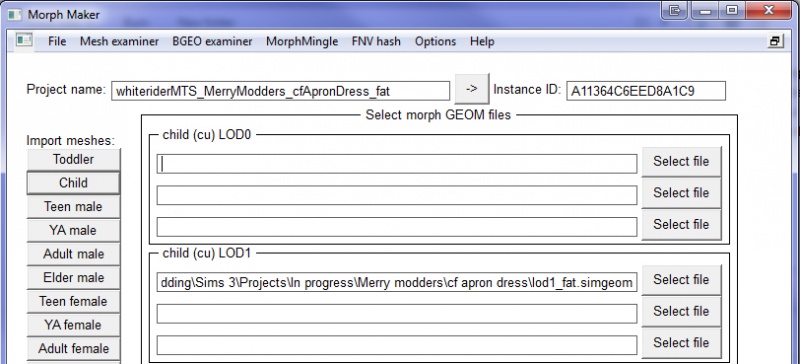Viewport: 800px width, 364px height.
Task: Click the lod1_fat.simgeom path field in LOD1
Action: coord(397,282)
